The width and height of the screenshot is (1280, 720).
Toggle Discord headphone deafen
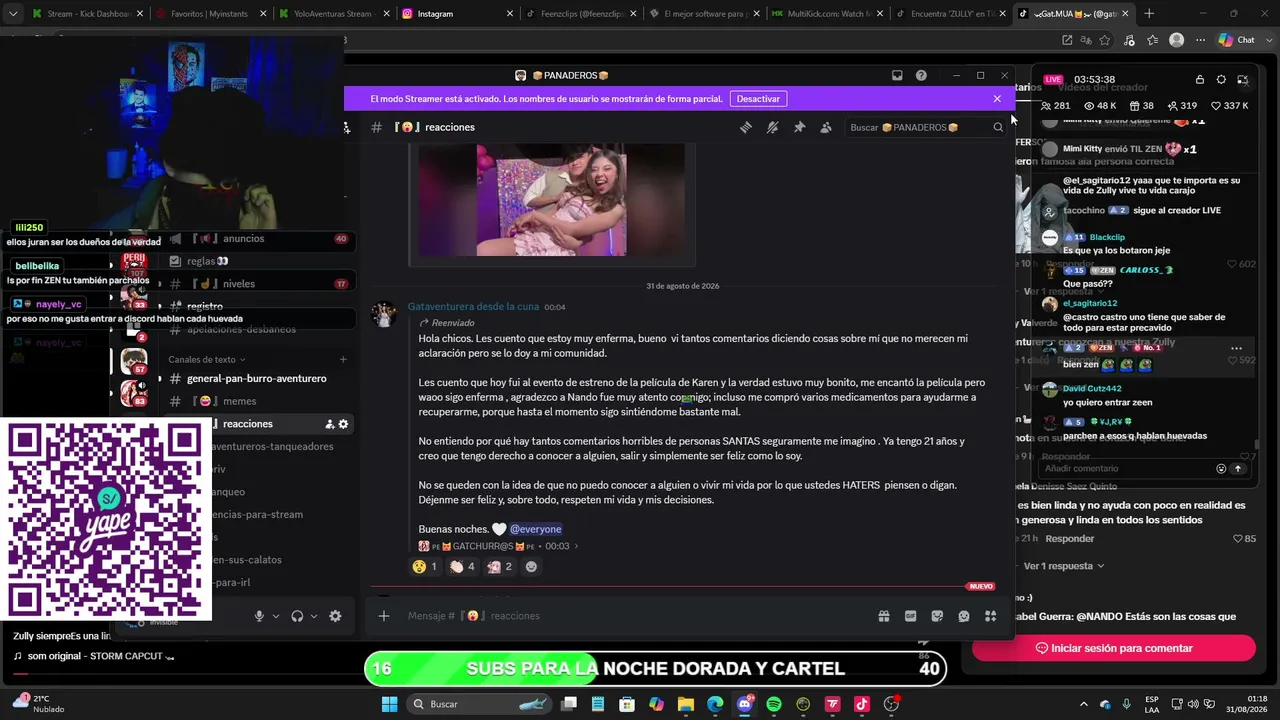click(x=297, y=616)
